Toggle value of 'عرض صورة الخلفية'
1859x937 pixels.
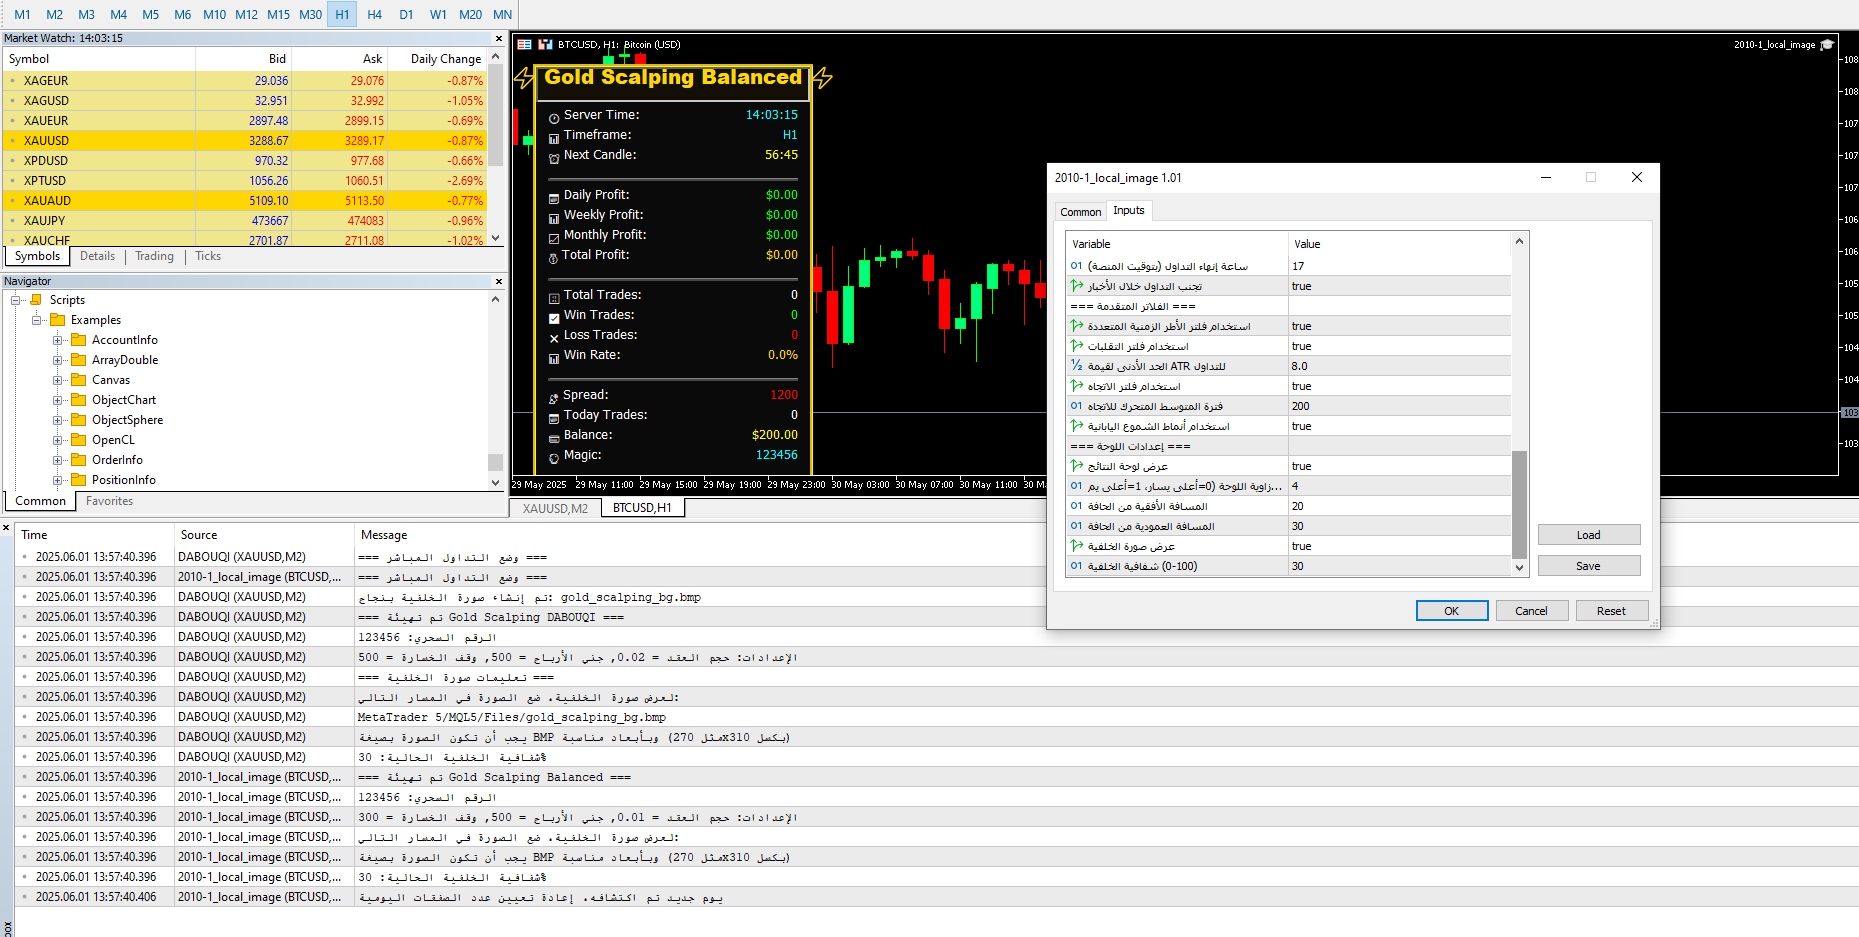1399,546
